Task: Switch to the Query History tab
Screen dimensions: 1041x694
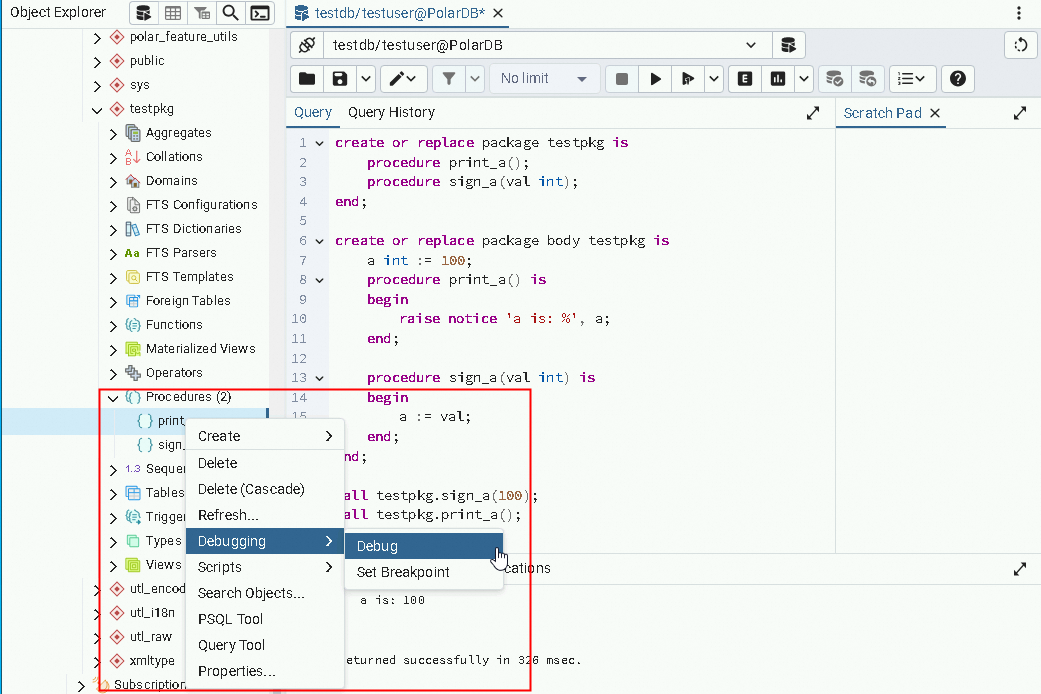Action: tap(391, 112)
